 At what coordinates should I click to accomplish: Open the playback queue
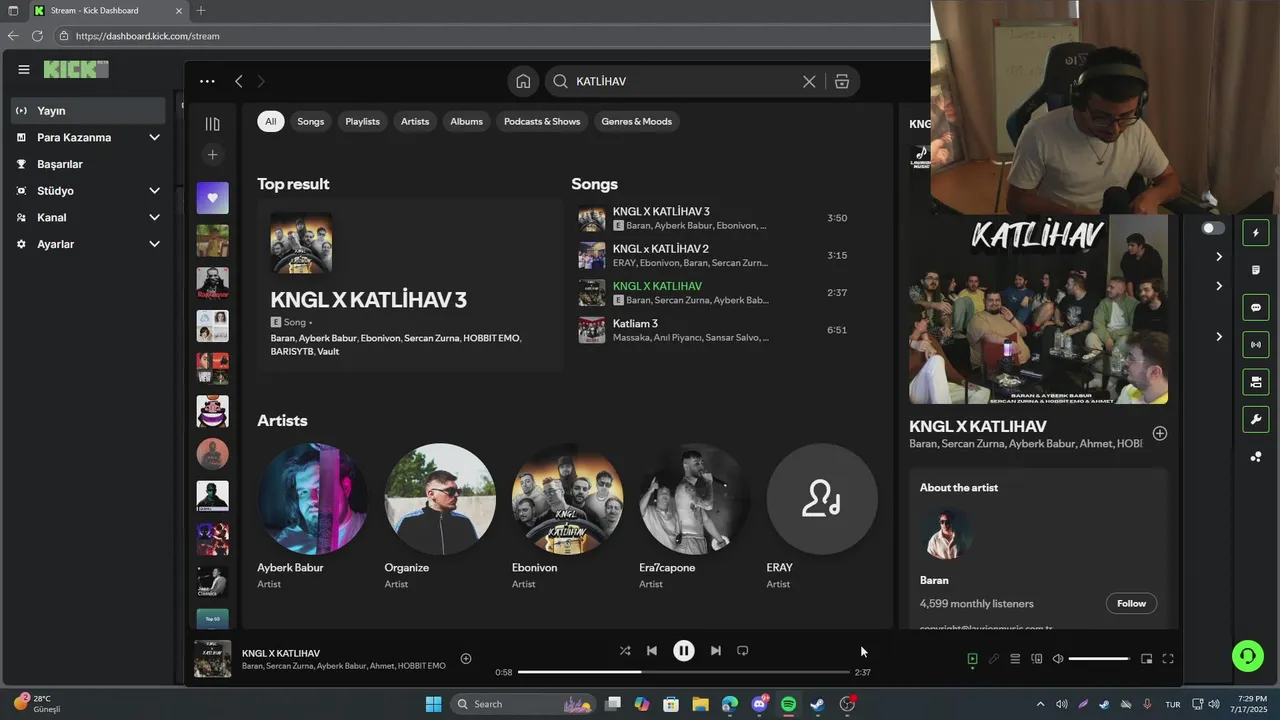[x=1015, y=659]
